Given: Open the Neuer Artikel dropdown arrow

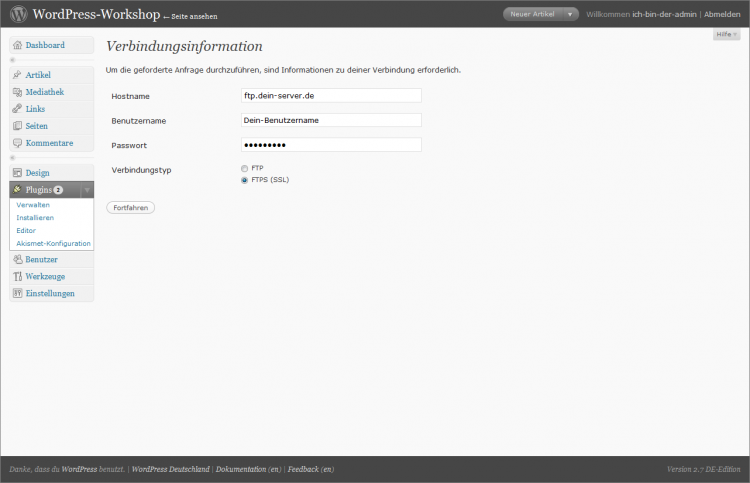Looking at the screenshot, I should [570, 14].
